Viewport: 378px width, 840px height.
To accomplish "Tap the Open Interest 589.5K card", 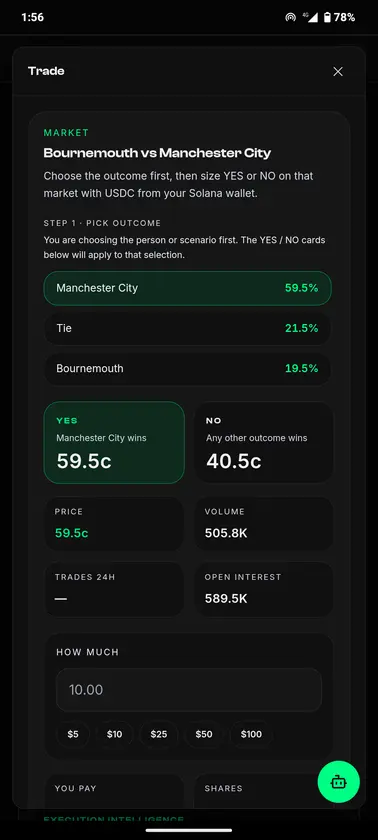I will coord(263,589).
